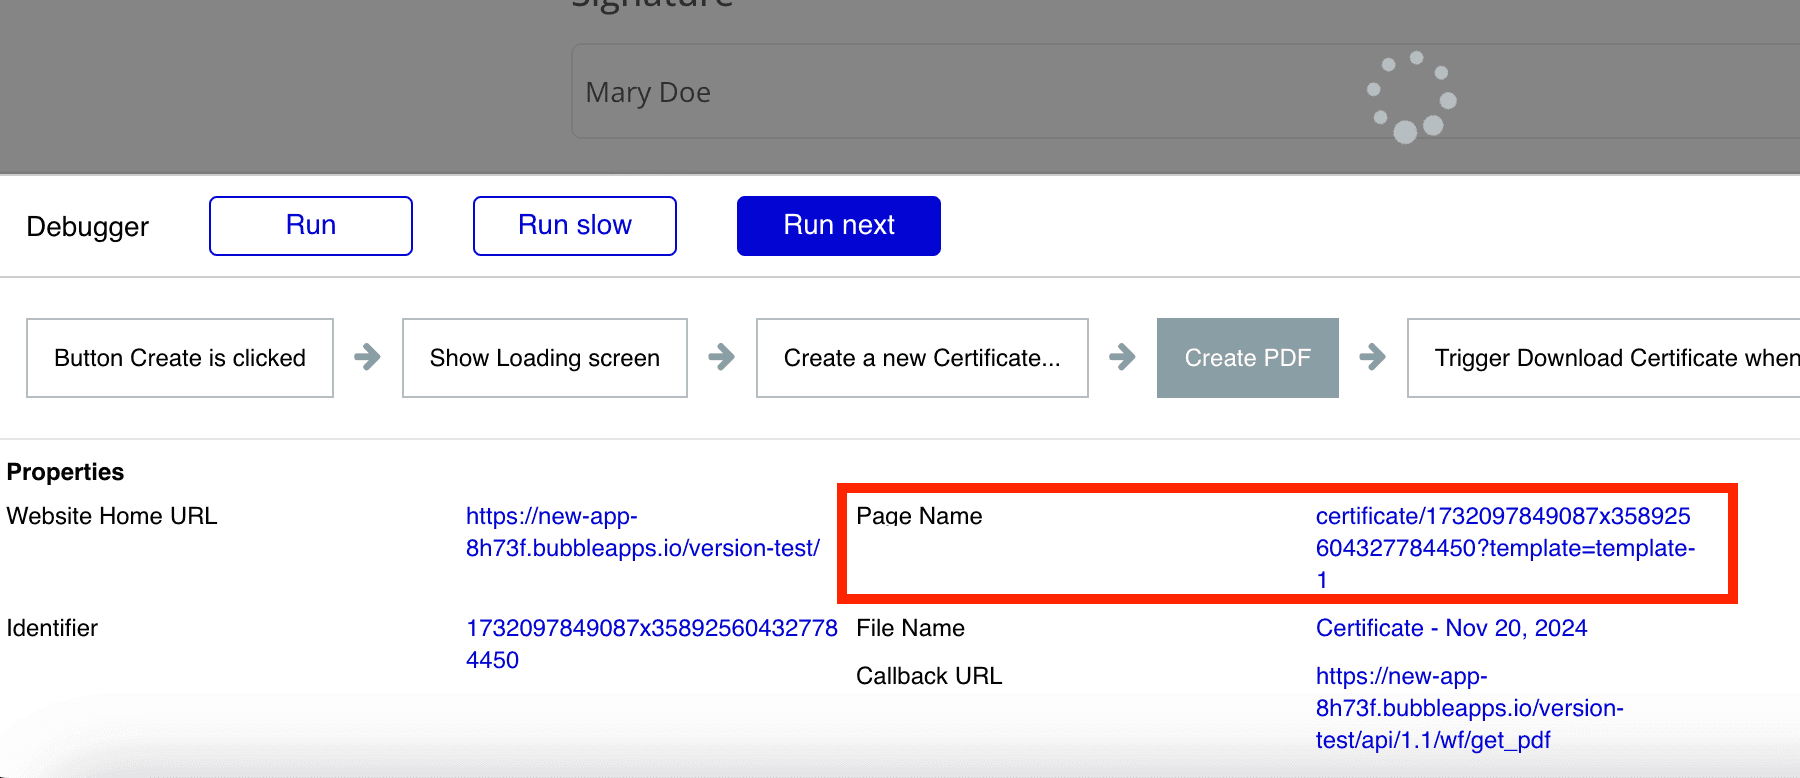Select the Create a new Certificate step
Image resolution: width=1800 pixels, height=778 pixels.
tap(921, 358)
